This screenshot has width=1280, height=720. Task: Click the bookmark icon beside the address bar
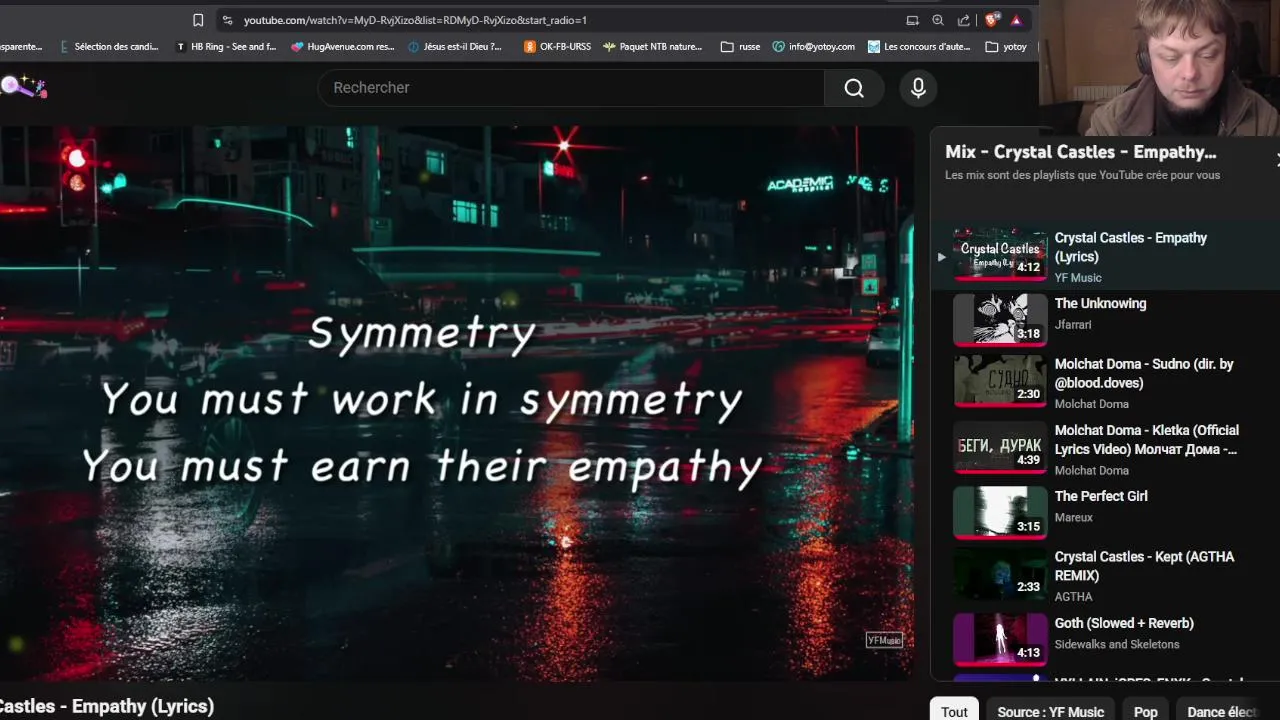coord(198,20)
